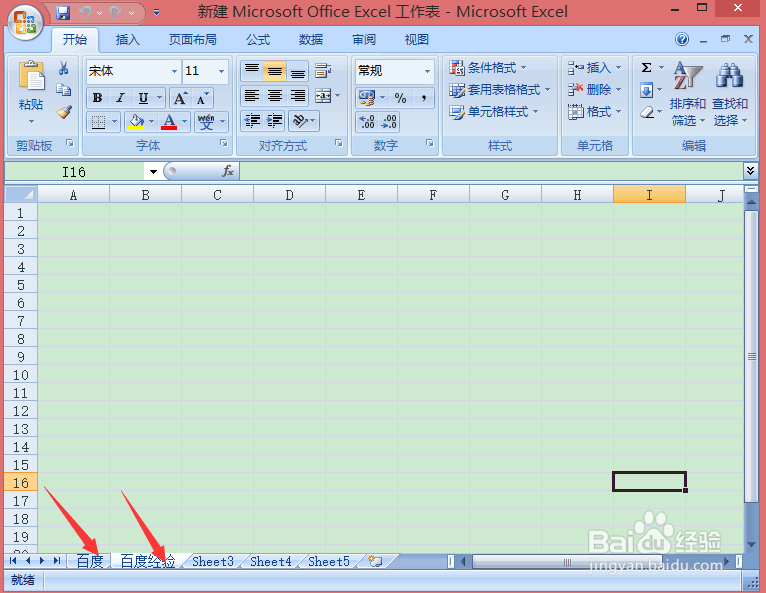Click the insert function fx button
Viewport: 766px width, 593px height.
(228, 171)
